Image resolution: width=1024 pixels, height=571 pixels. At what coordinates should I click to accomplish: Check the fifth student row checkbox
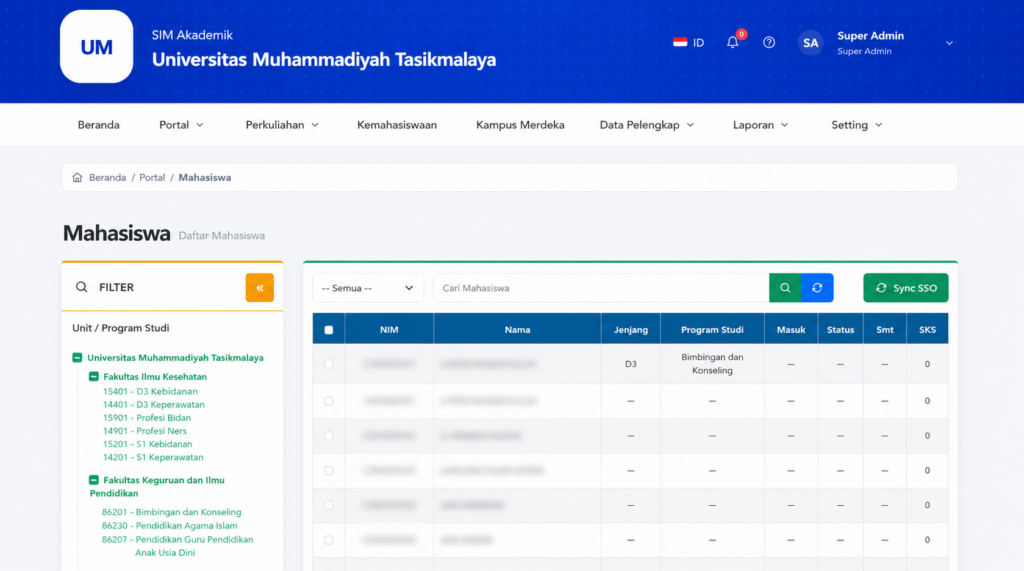[328, 505]
